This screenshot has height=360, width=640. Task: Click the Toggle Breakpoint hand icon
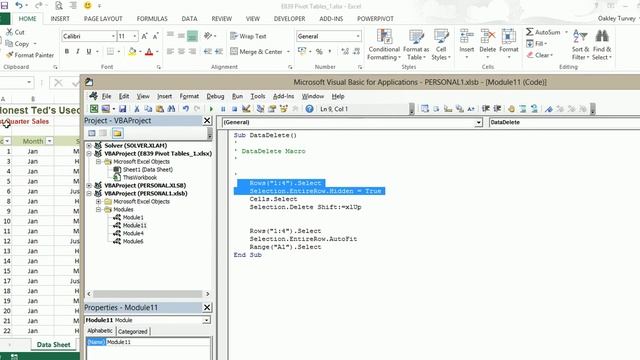511,109
